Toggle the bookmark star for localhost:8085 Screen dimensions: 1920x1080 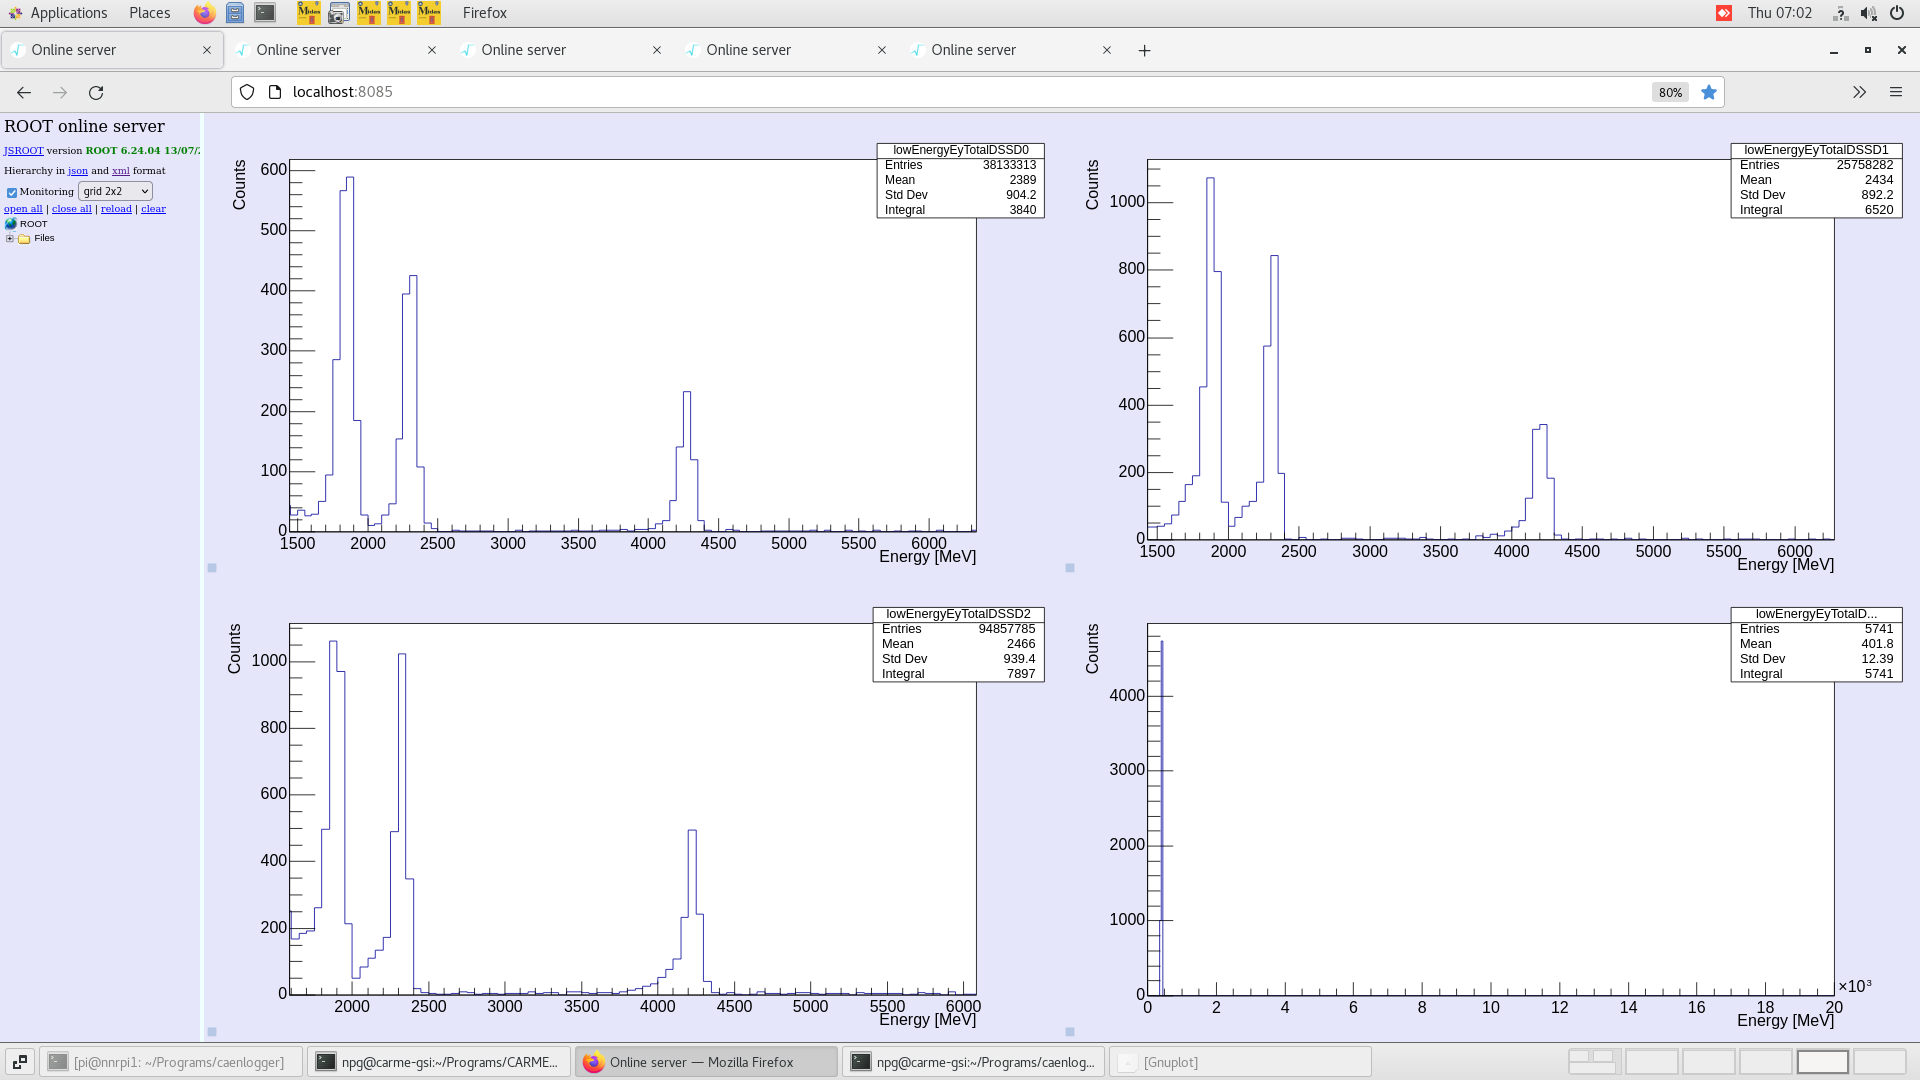[1709, 92]
